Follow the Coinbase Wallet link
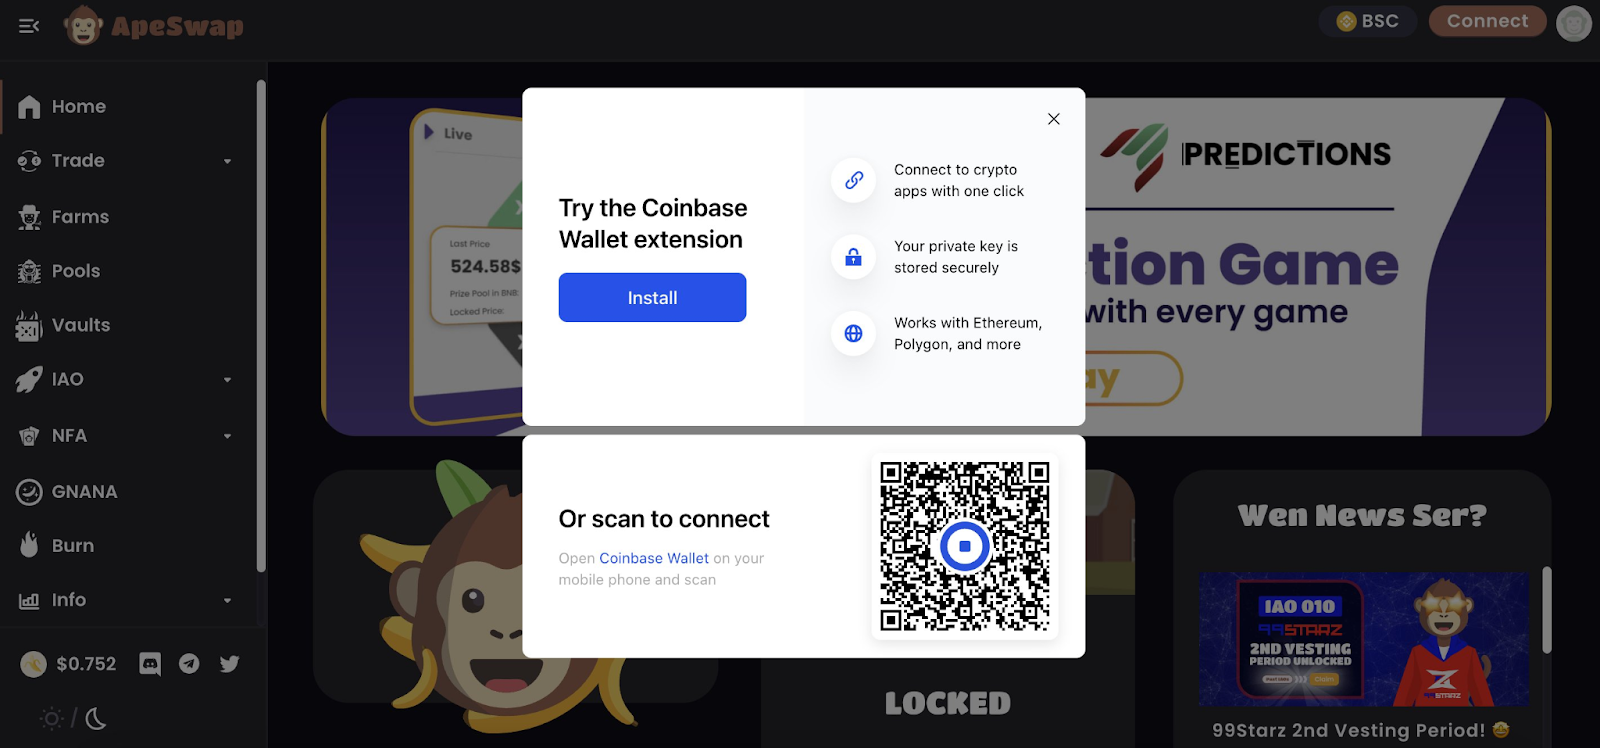Screen dimensions: 1600x748 coord(654,558)
